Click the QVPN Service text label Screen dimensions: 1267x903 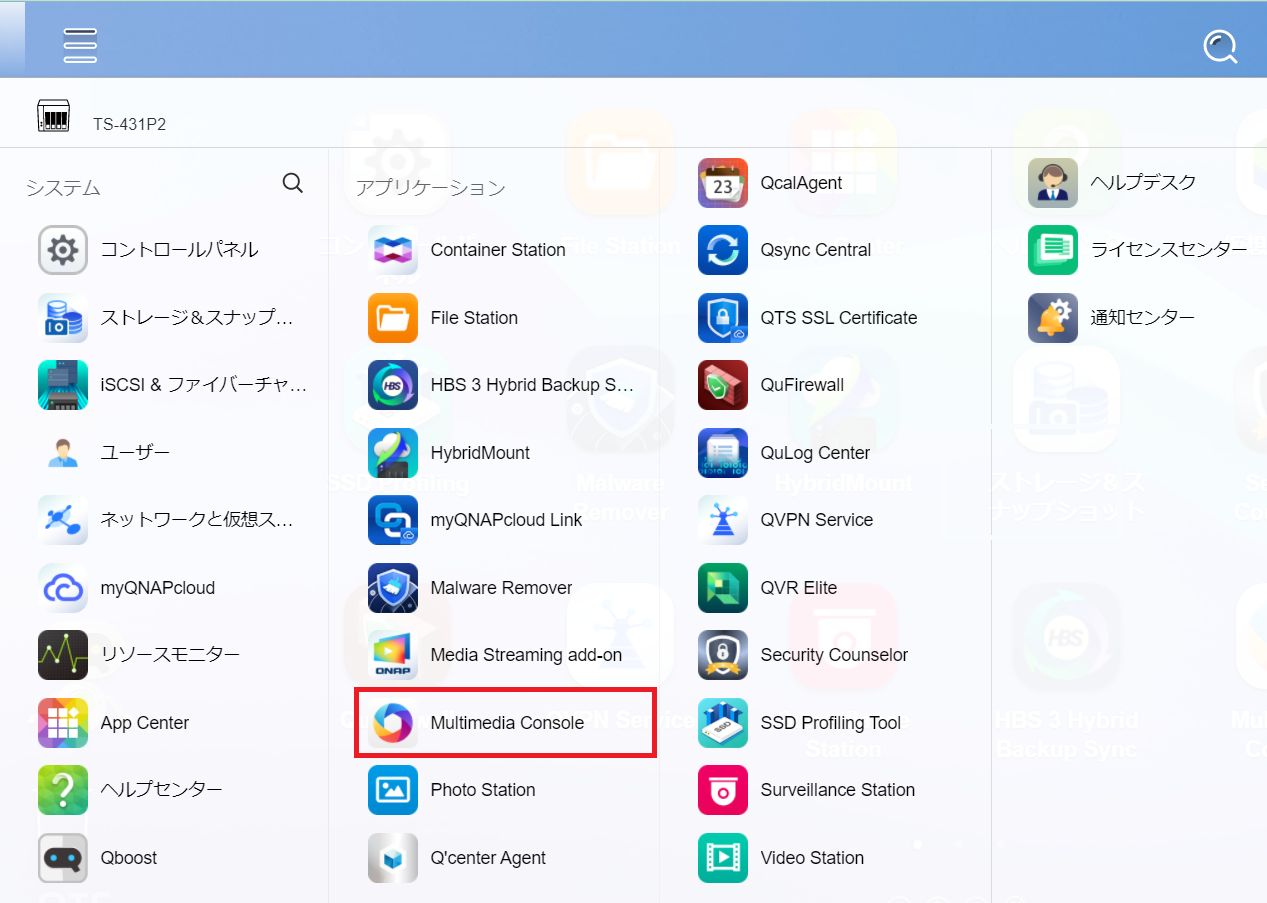pyautogui.click(x=817, y=520)
